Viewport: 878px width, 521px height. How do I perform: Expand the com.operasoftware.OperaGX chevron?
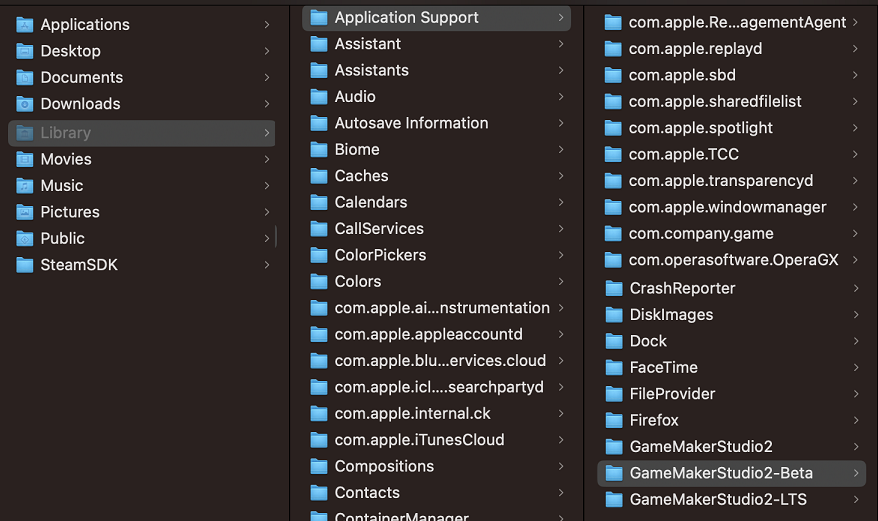click(x=855, y=259)
